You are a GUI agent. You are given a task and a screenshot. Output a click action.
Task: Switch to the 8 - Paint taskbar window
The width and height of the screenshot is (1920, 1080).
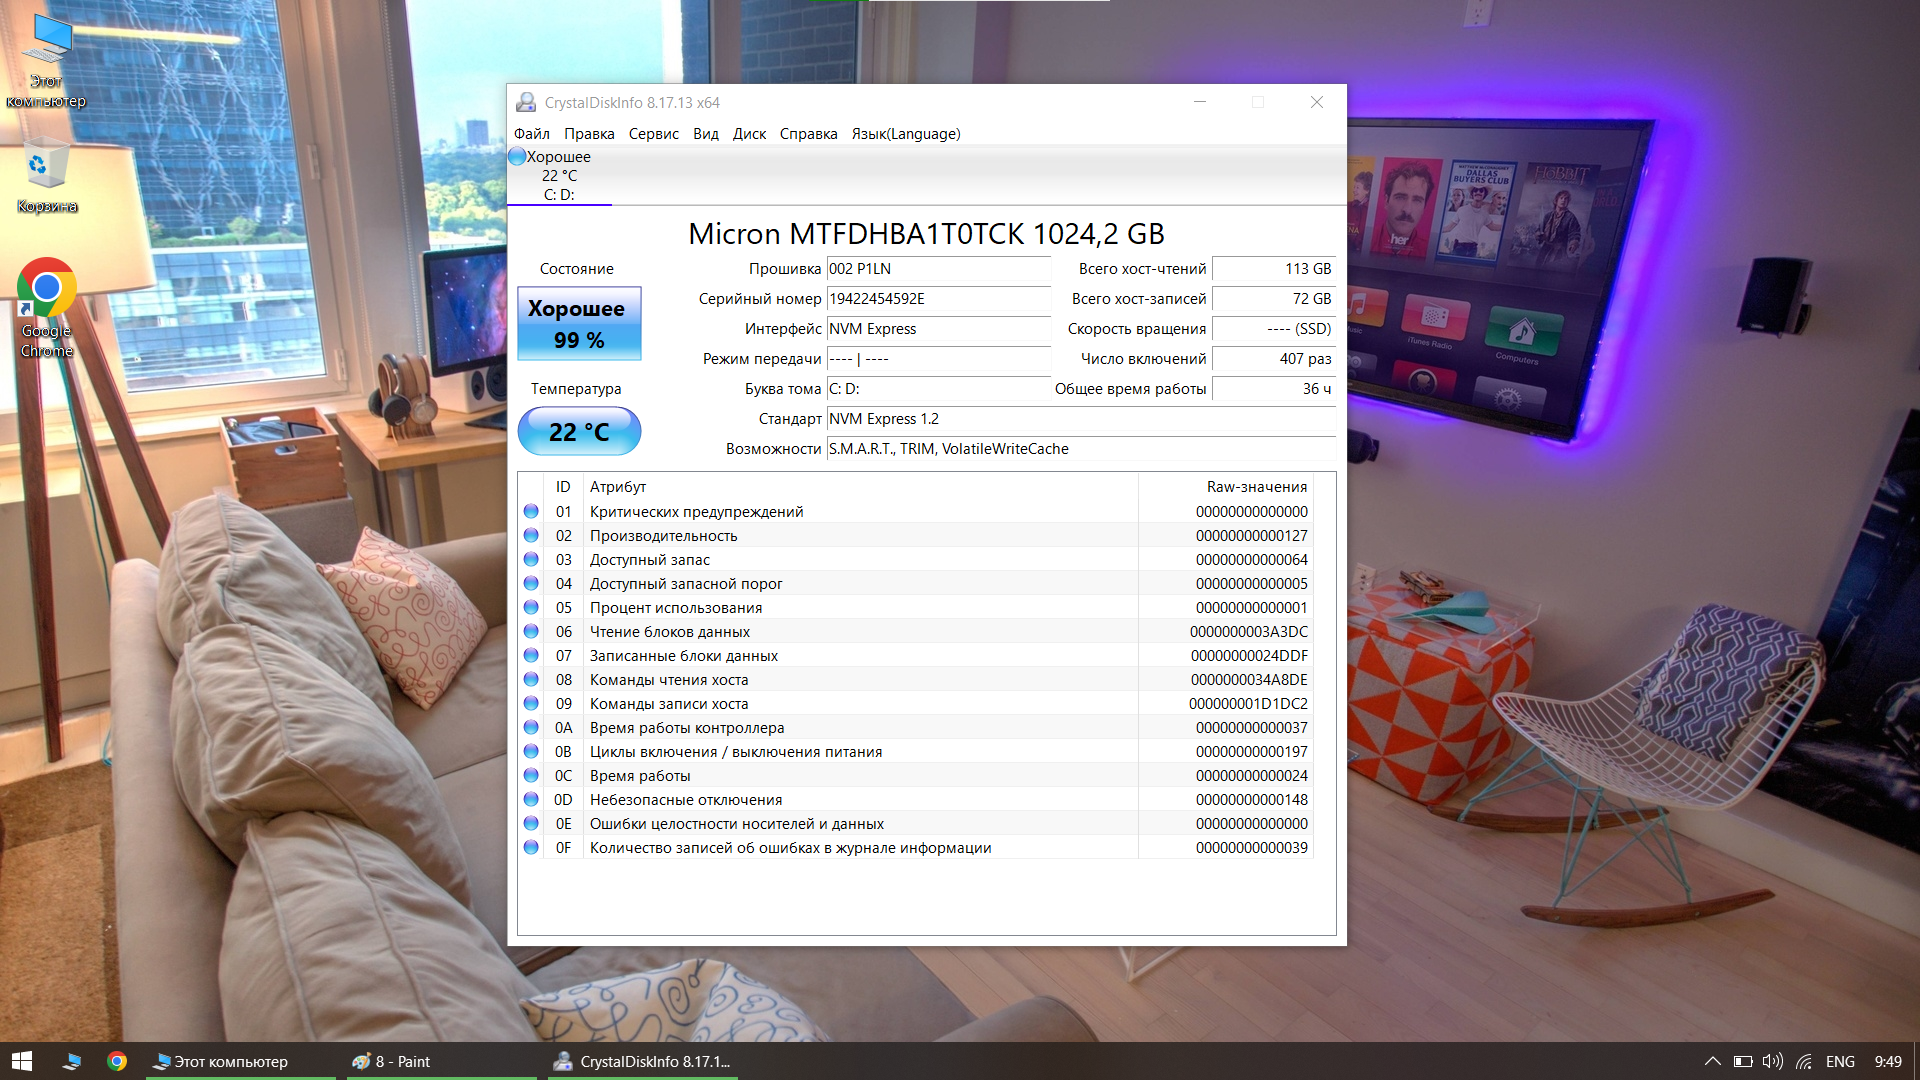point(402,1061)
